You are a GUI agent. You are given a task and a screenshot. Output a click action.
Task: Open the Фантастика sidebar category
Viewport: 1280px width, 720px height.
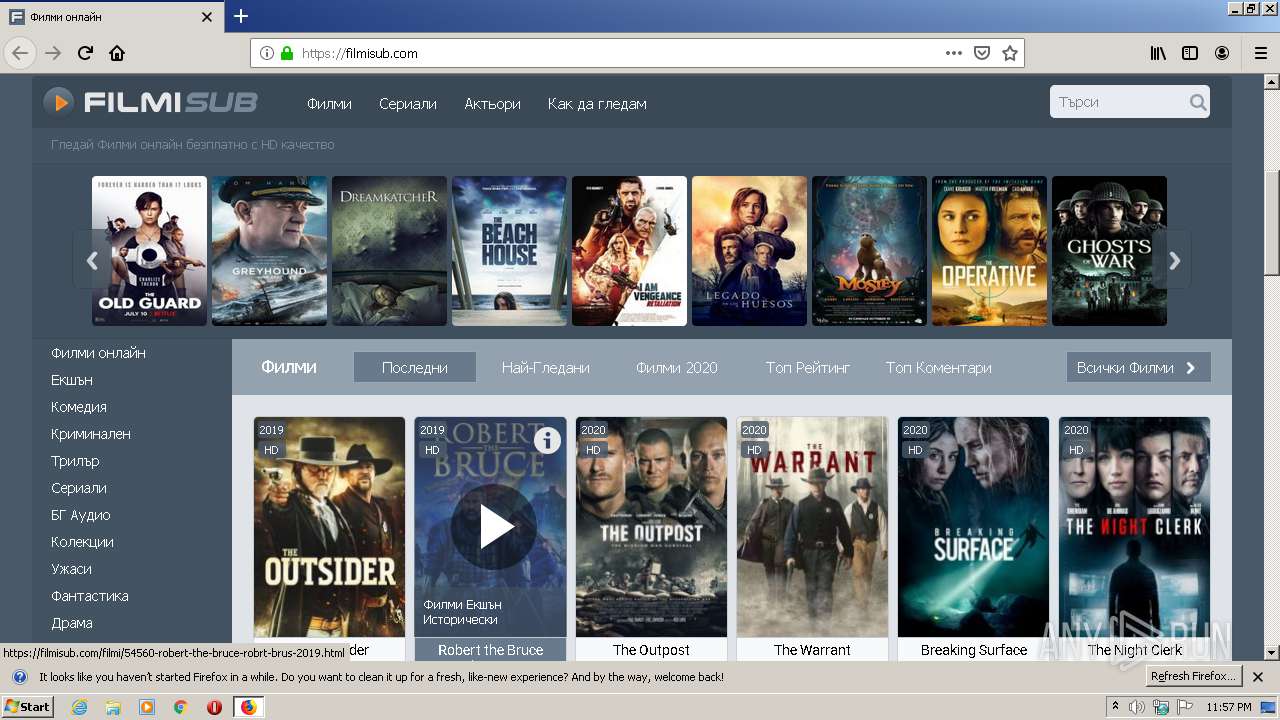click(90, 596)
